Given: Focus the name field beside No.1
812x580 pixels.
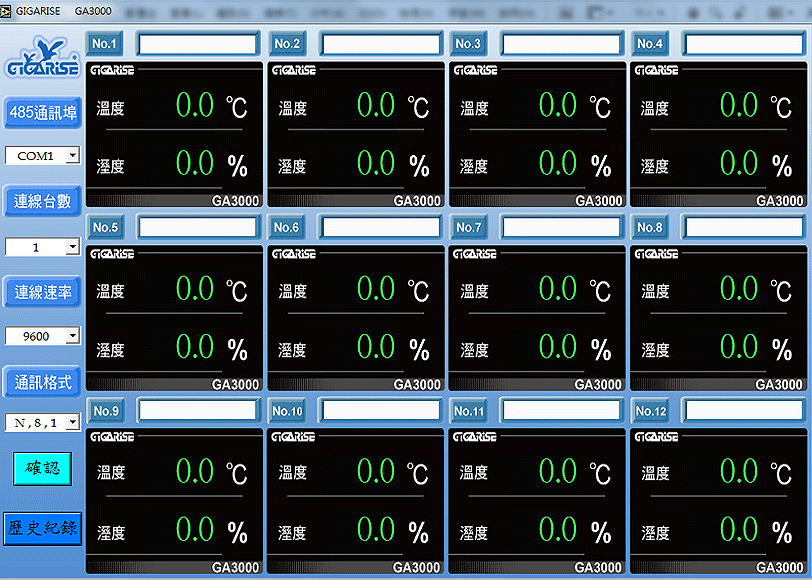Looking at the screenshot, I should pos(198,44).
